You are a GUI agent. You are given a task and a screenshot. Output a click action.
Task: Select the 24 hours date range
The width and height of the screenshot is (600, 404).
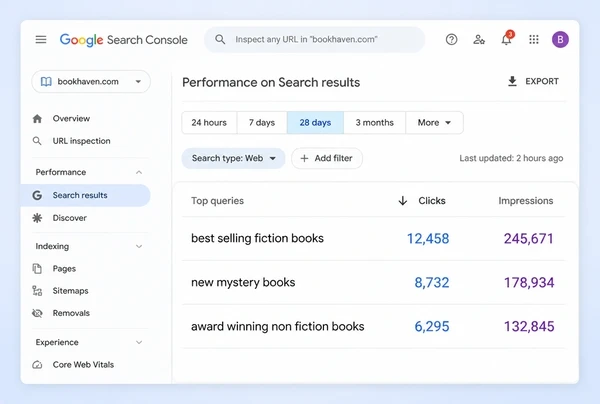[x=209, y=122]
